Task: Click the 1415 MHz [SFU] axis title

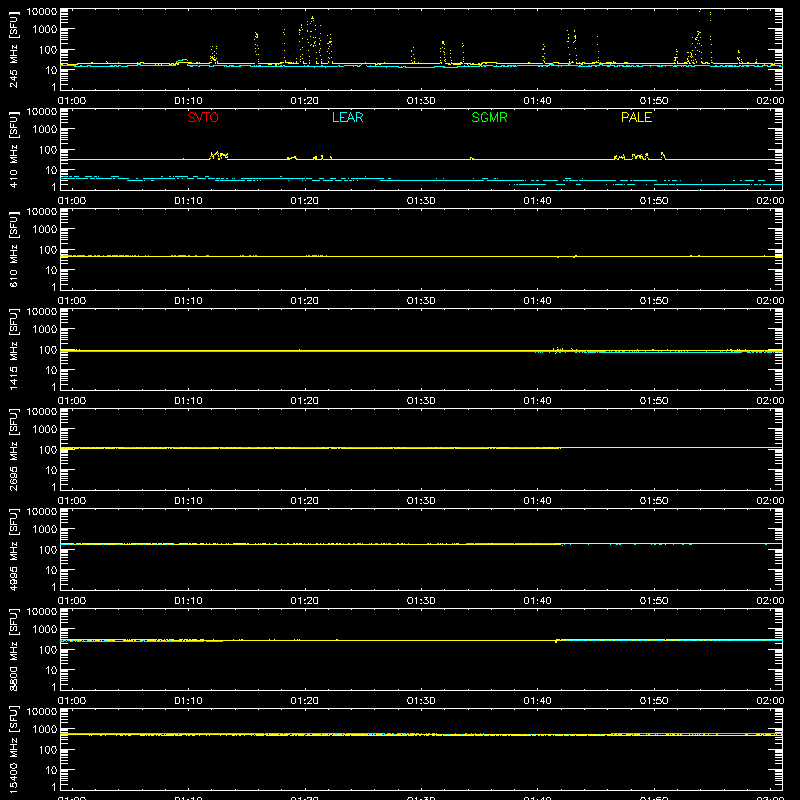Action: [x=14, y=349]
